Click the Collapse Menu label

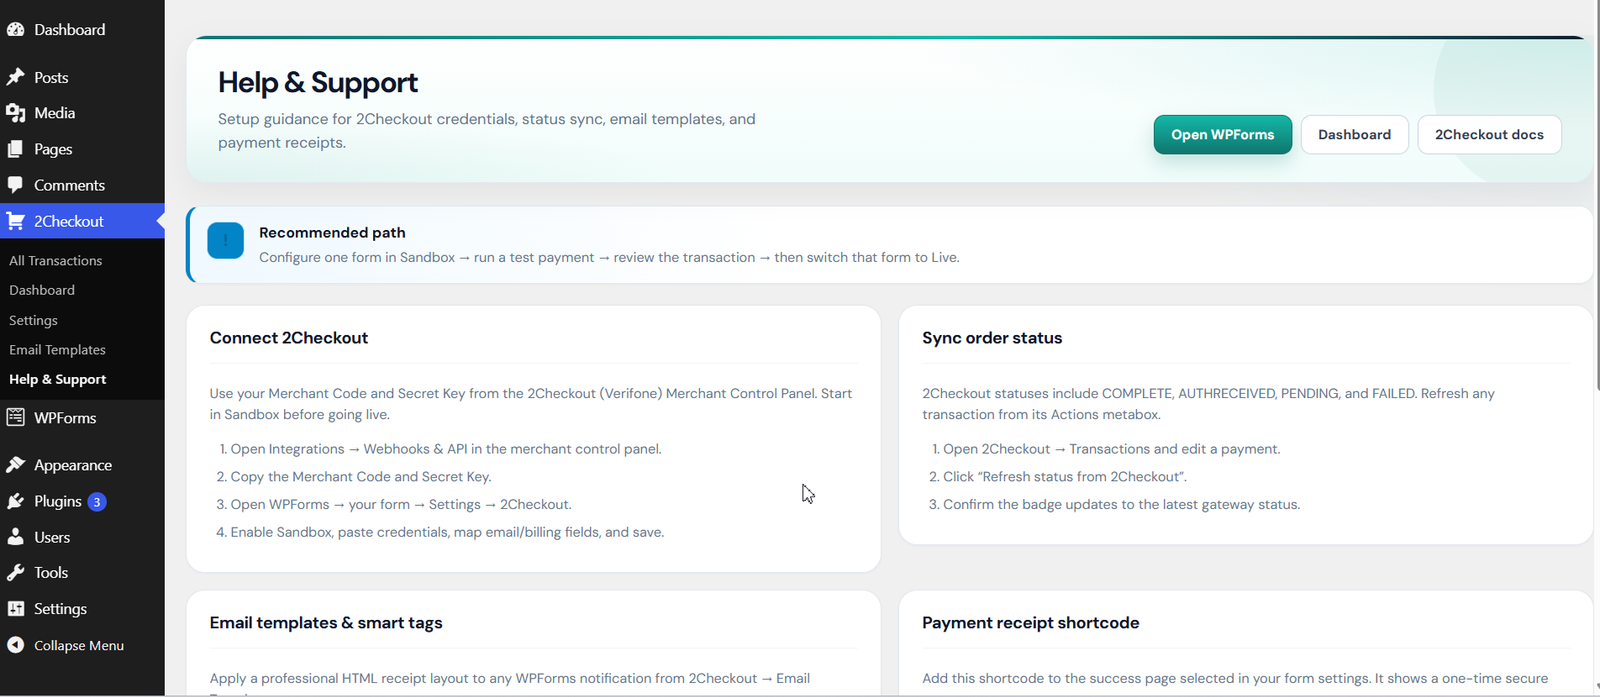79,645
